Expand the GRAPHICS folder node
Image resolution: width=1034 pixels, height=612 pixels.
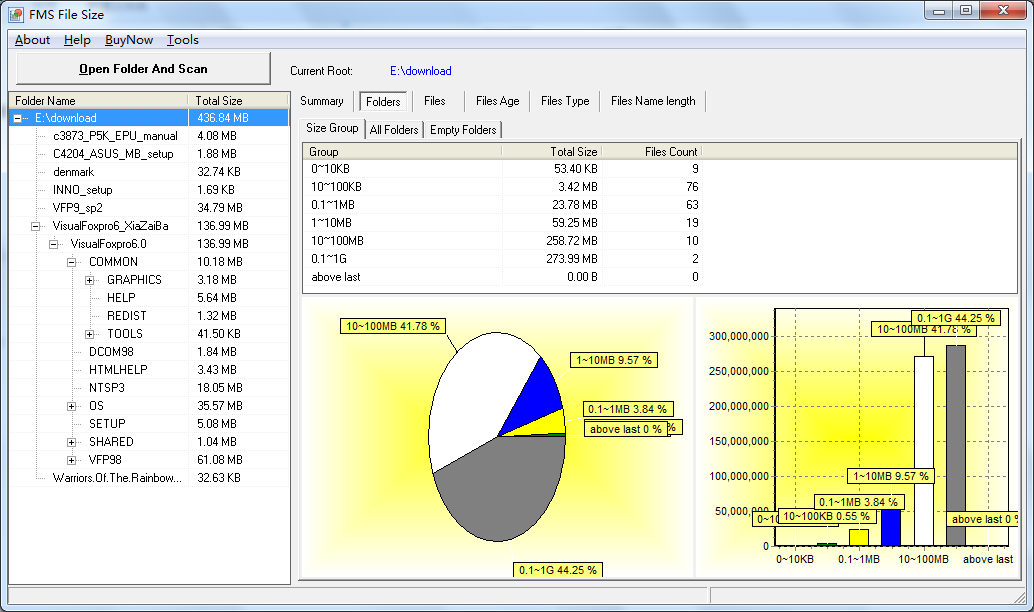[90, 280]
